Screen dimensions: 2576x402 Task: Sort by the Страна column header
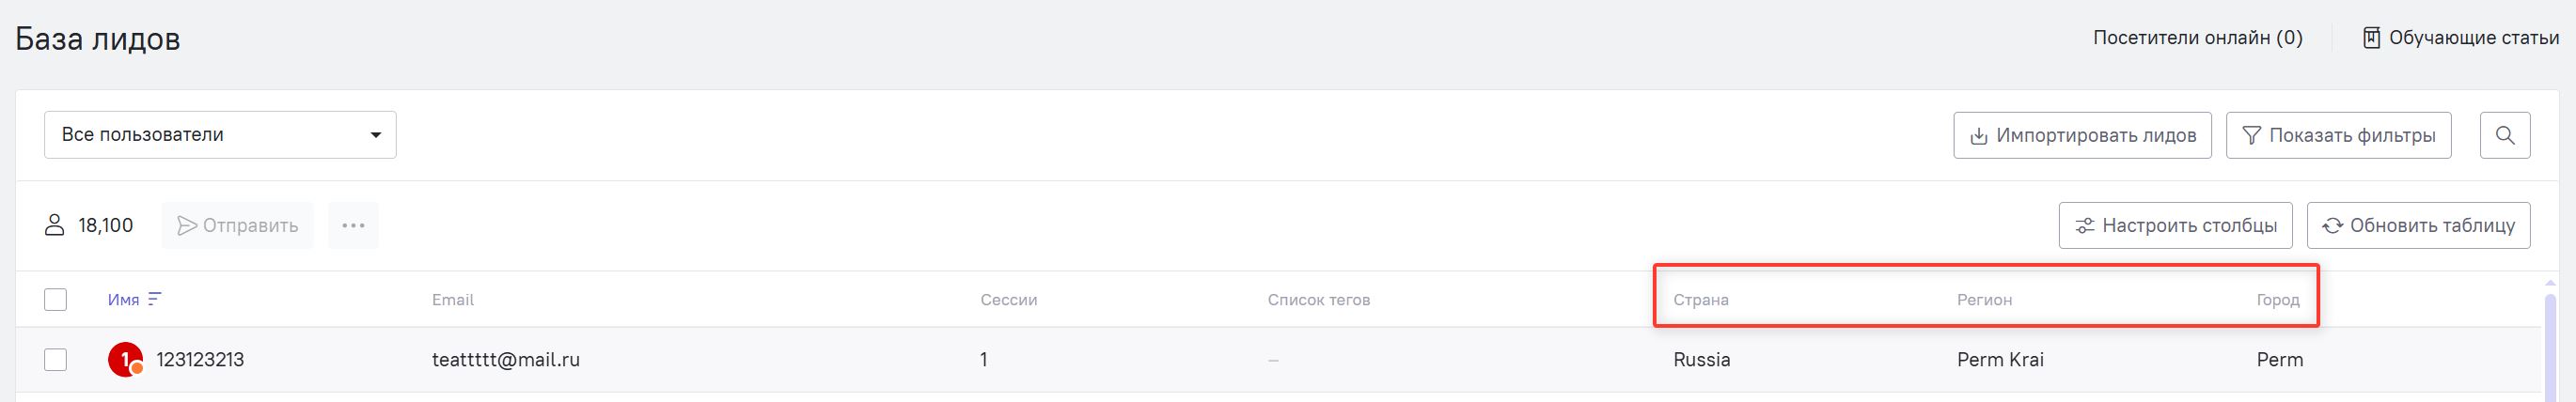(1700, 299)
